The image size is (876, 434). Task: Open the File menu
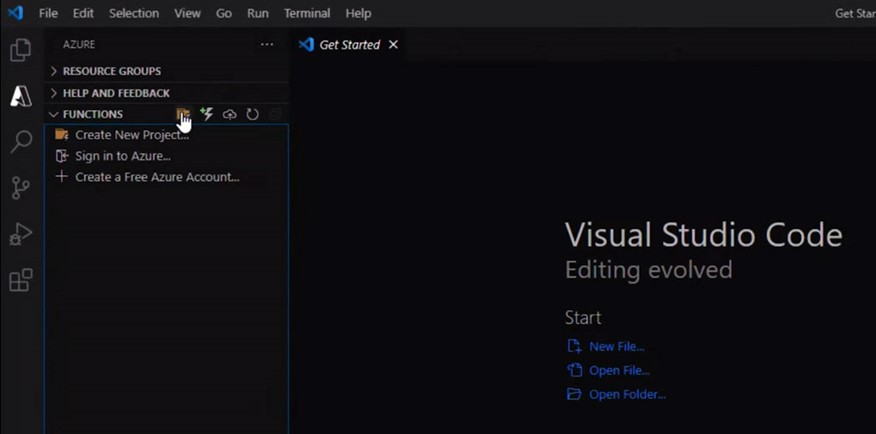pos(48,13)
